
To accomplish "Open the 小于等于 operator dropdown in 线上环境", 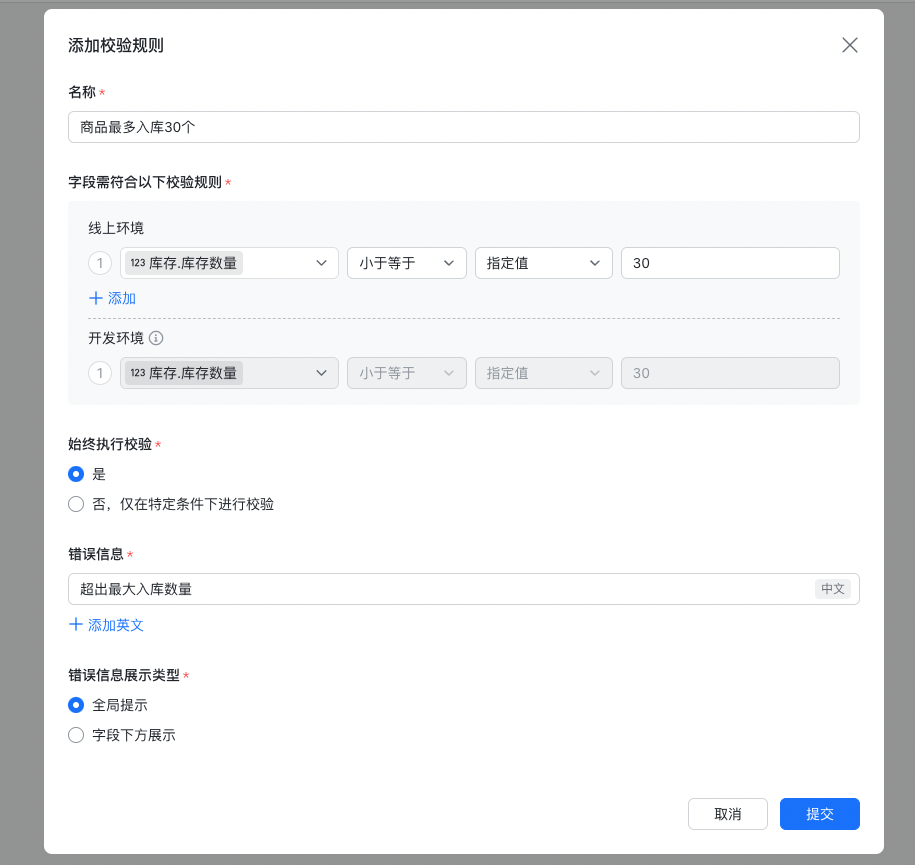I will [407, 263].
